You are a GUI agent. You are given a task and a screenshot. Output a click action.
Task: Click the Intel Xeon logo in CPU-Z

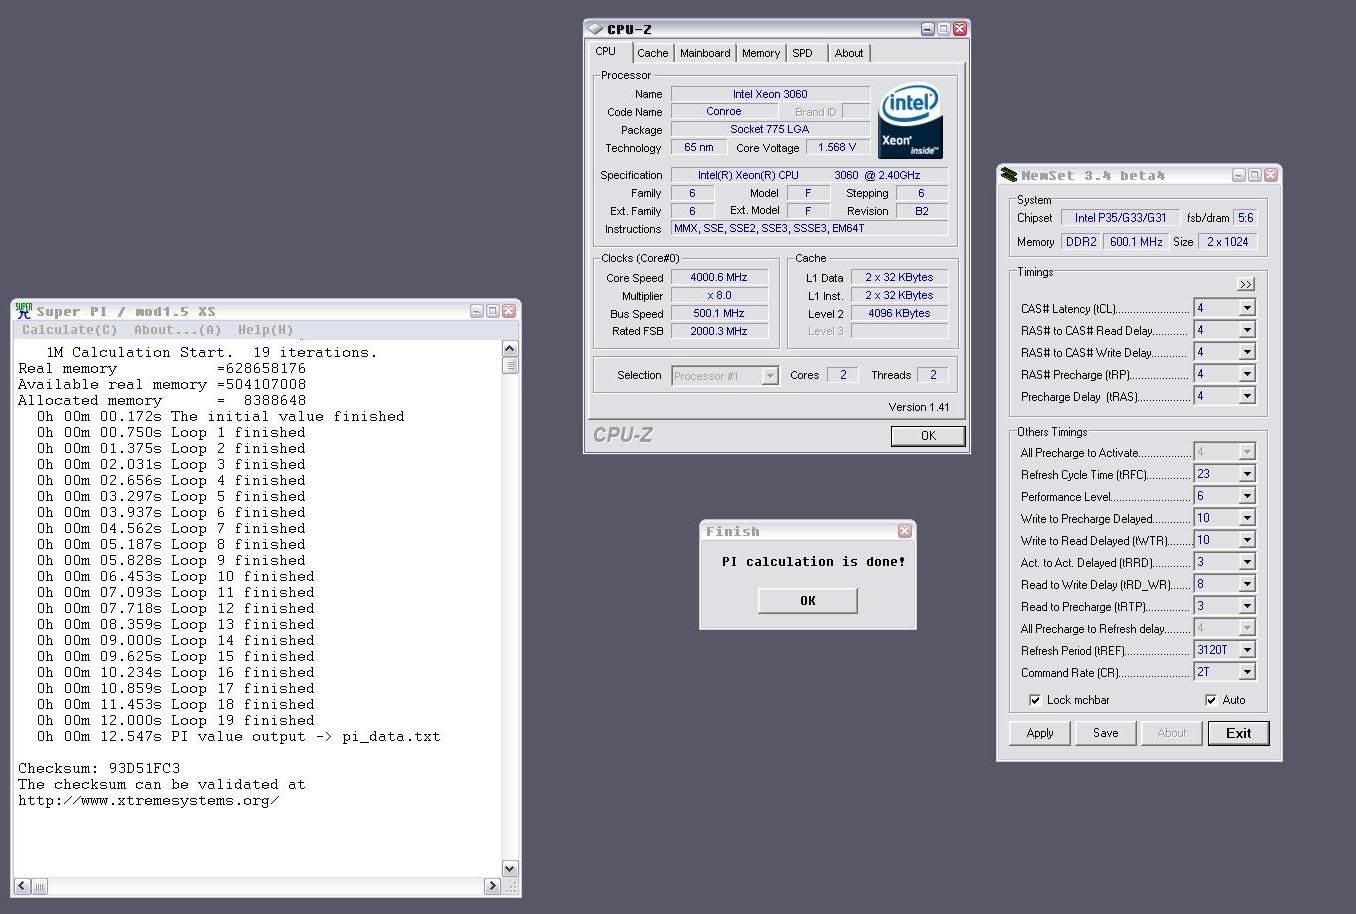(910, 121)
